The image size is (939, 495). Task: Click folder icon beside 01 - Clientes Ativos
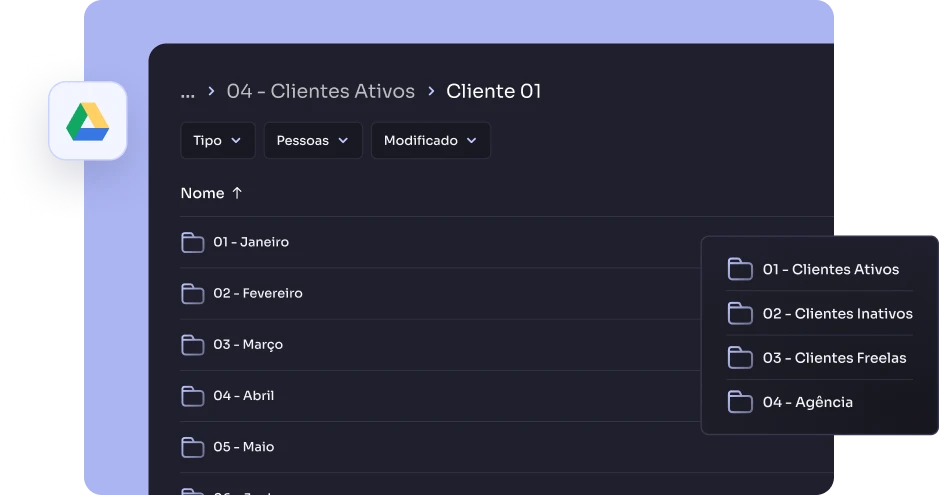(740, 269)
